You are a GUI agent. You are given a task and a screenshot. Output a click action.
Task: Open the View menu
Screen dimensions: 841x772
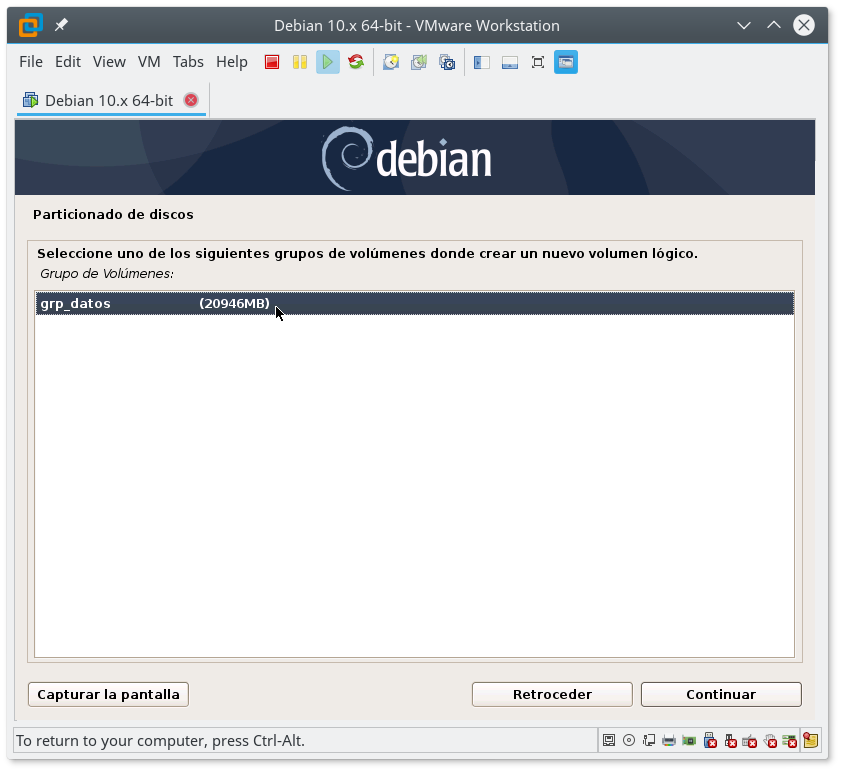109,62
